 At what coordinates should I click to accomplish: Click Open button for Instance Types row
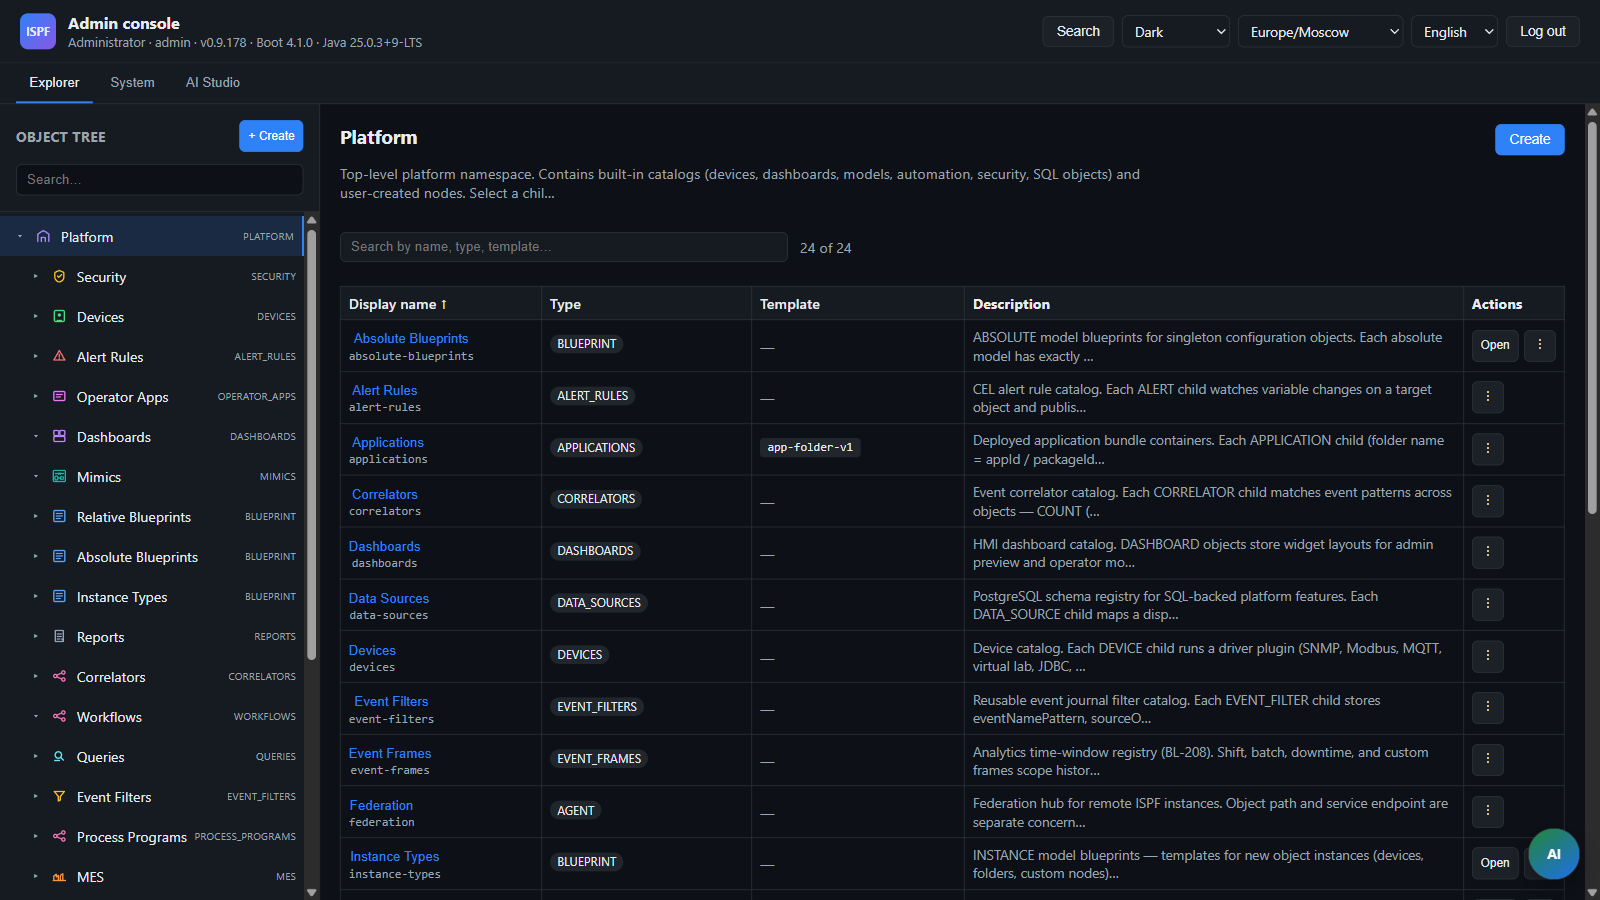[1495, 863]
